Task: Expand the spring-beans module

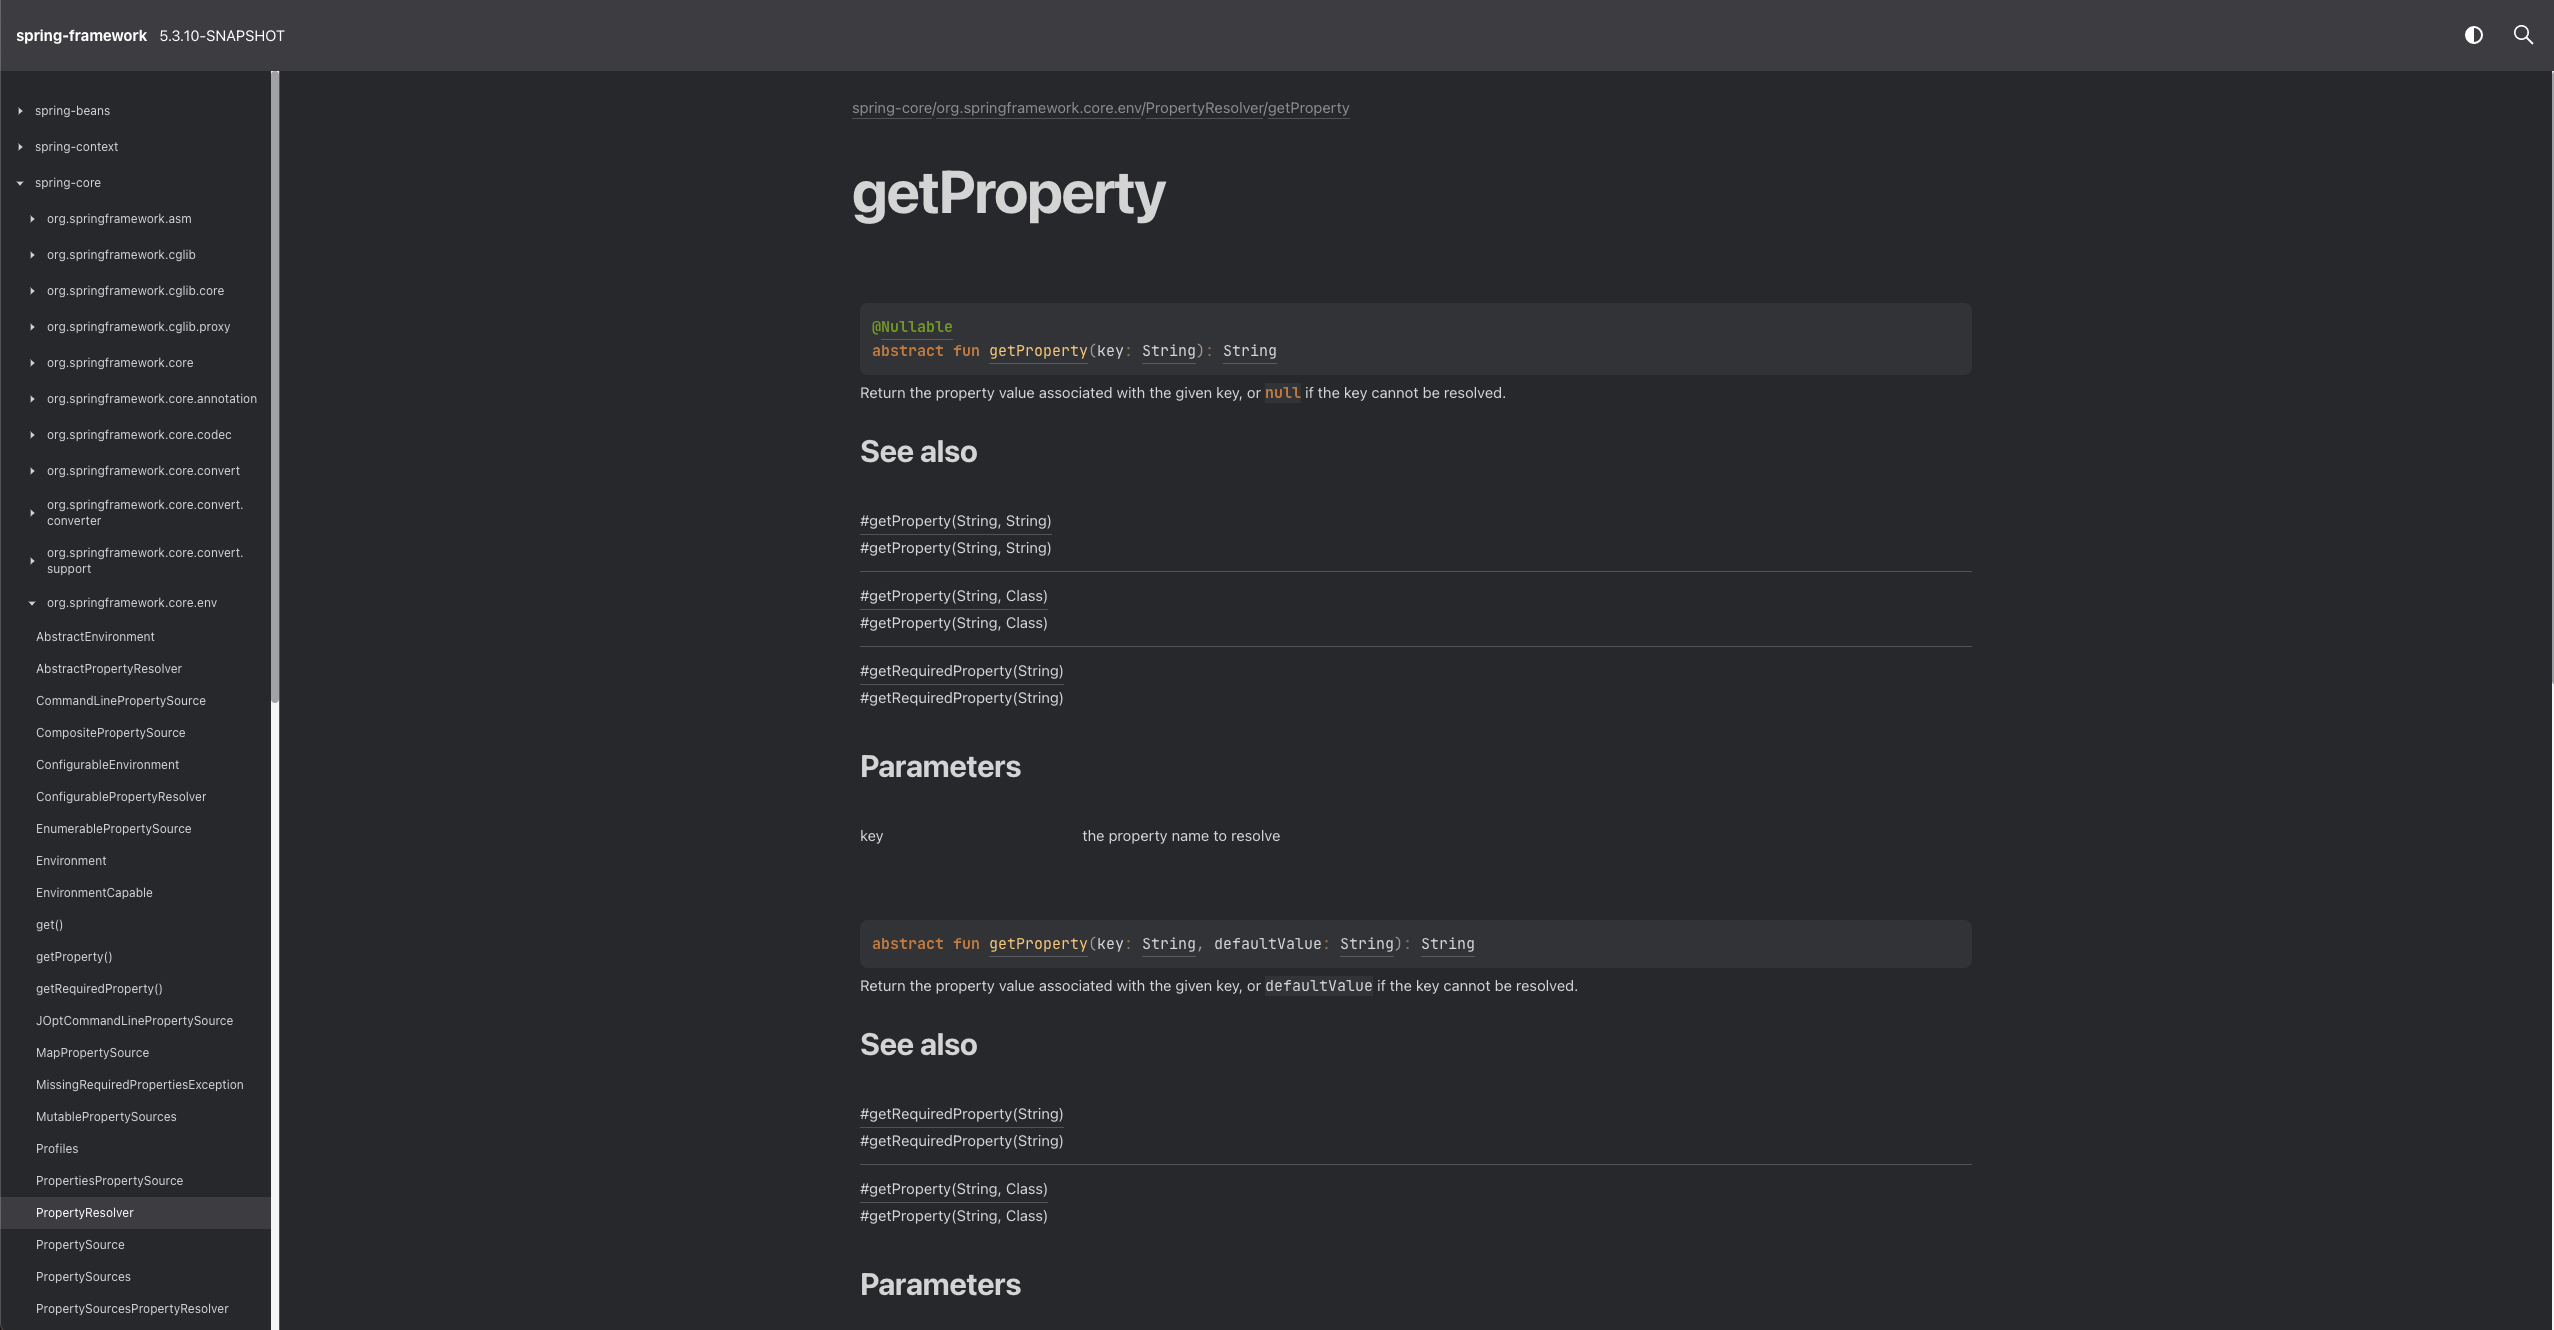Action: [x=22, y=110]
